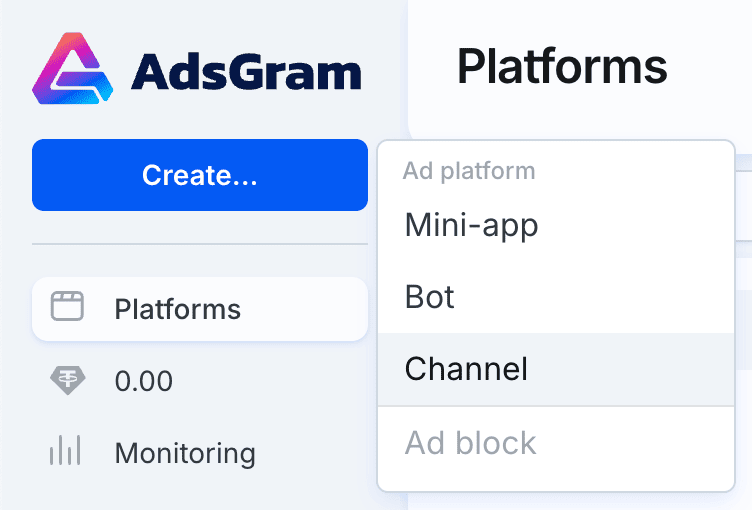The height and width of the screenshot is (510, 752).
Task: Select Mini-app from the dropdown menu
Action: coord(556,225)
